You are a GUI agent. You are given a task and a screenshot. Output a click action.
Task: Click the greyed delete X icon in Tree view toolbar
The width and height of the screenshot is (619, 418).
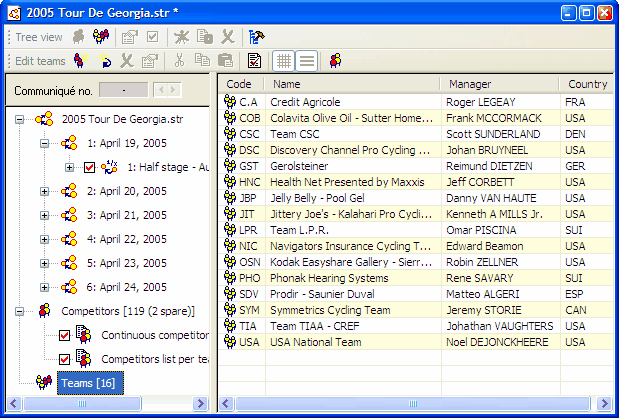coord(228,37)
